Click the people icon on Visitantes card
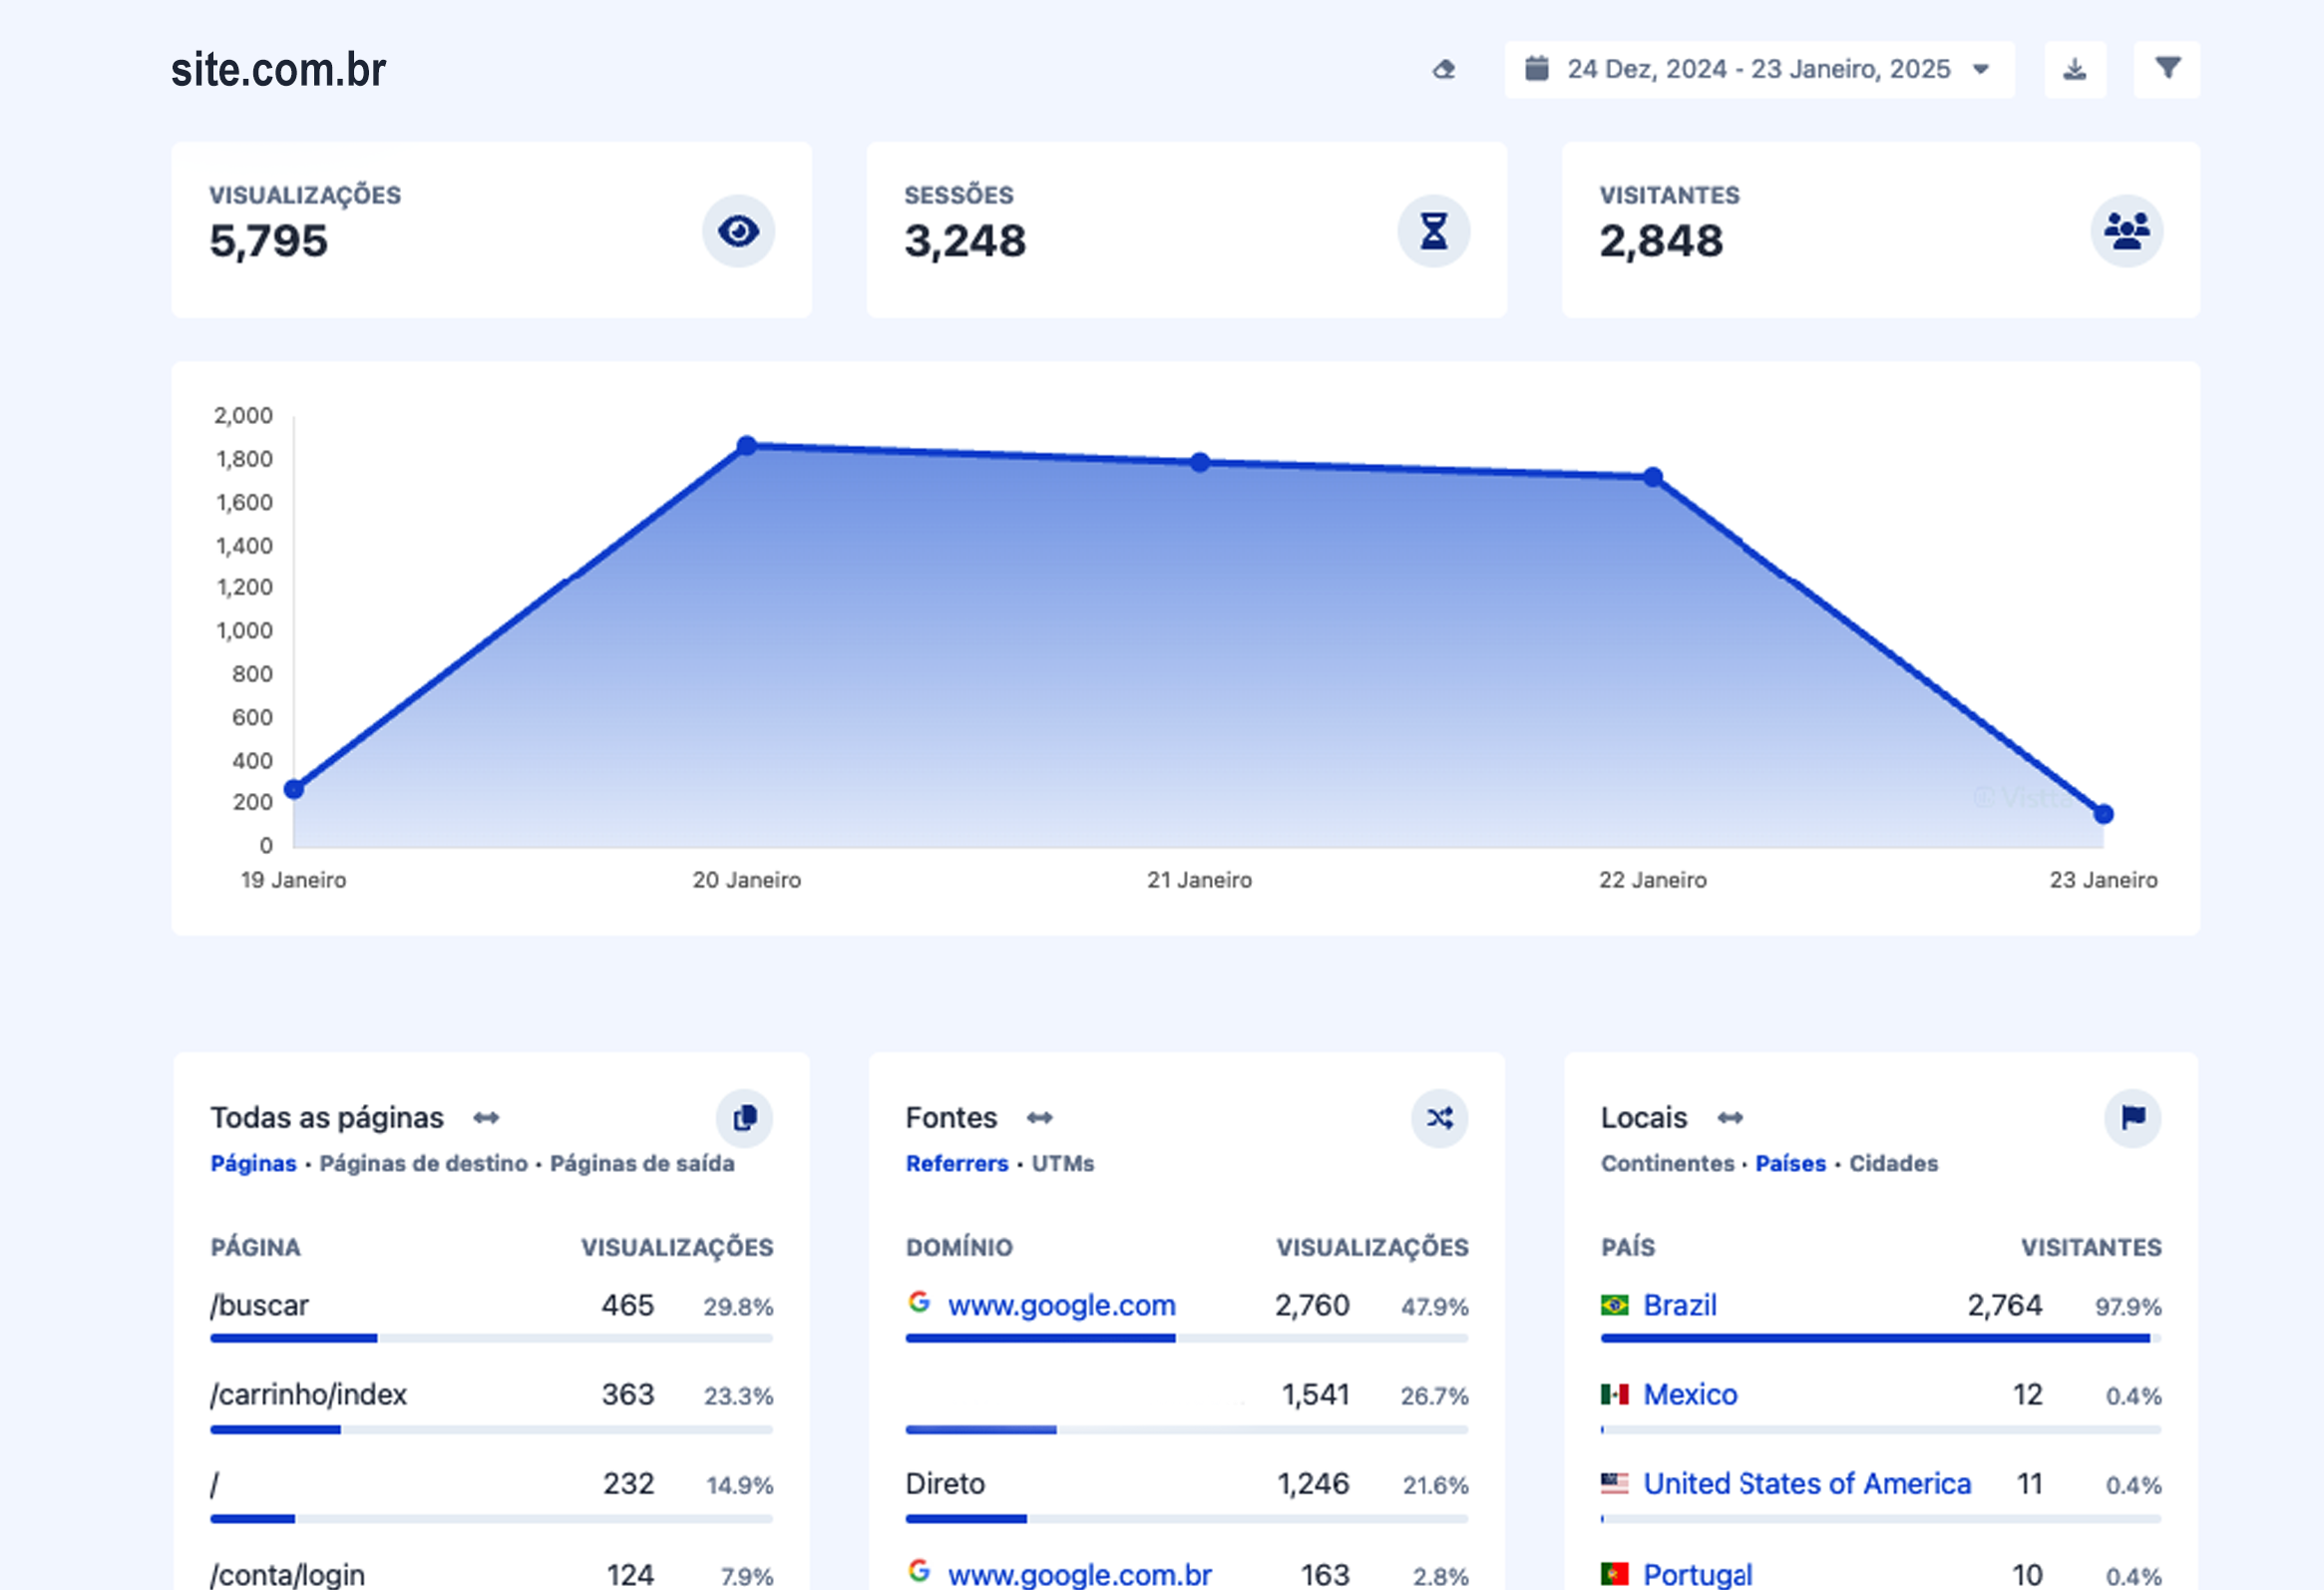Viewport: 2324px width, 1590px height. point(2127,231)
